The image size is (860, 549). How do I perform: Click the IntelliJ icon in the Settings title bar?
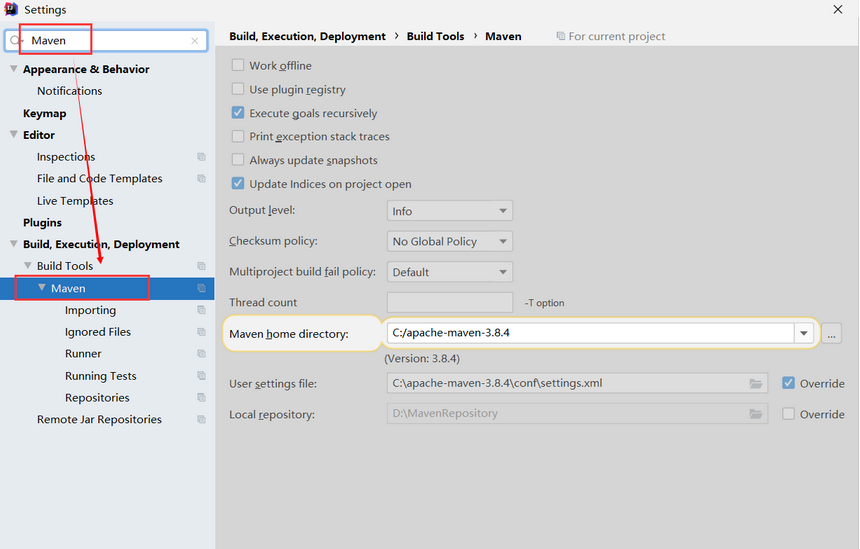11,9
